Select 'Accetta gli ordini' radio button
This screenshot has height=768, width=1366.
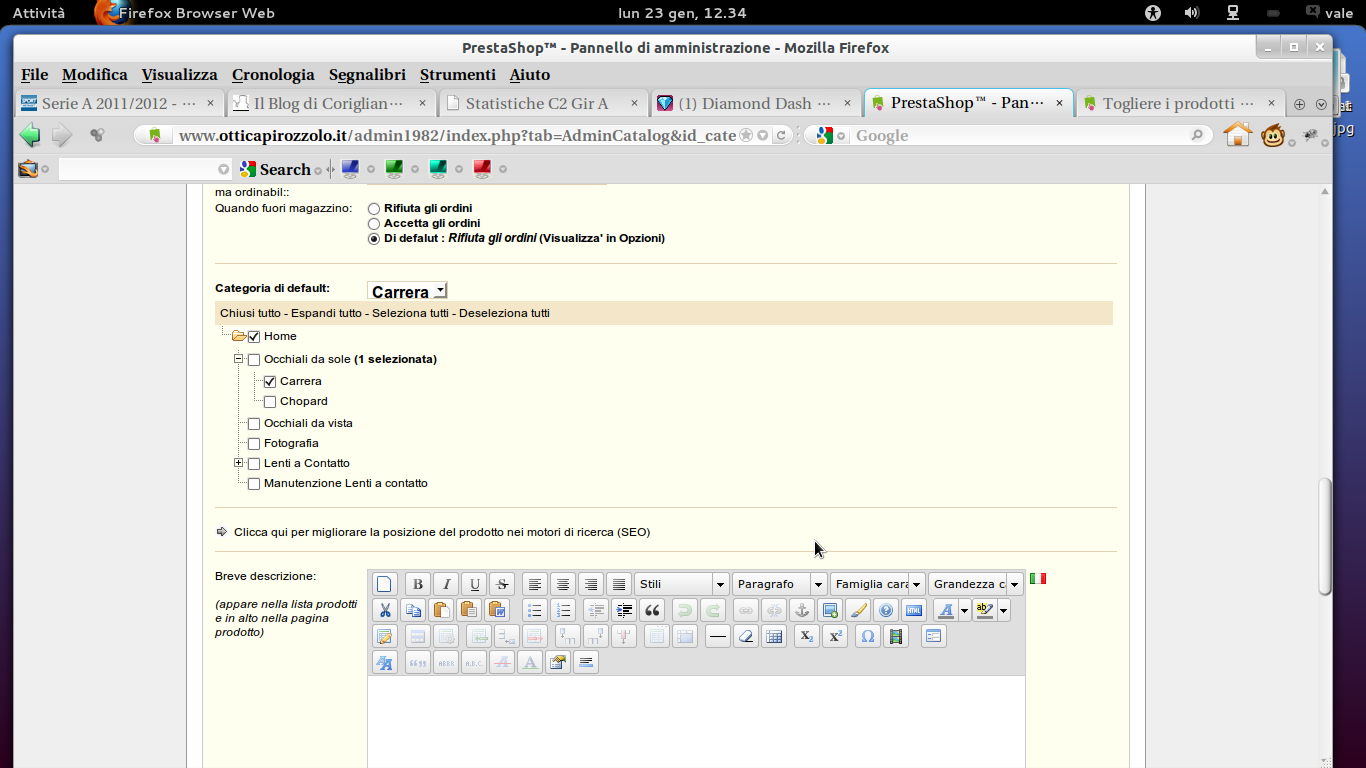click(374, 224)
